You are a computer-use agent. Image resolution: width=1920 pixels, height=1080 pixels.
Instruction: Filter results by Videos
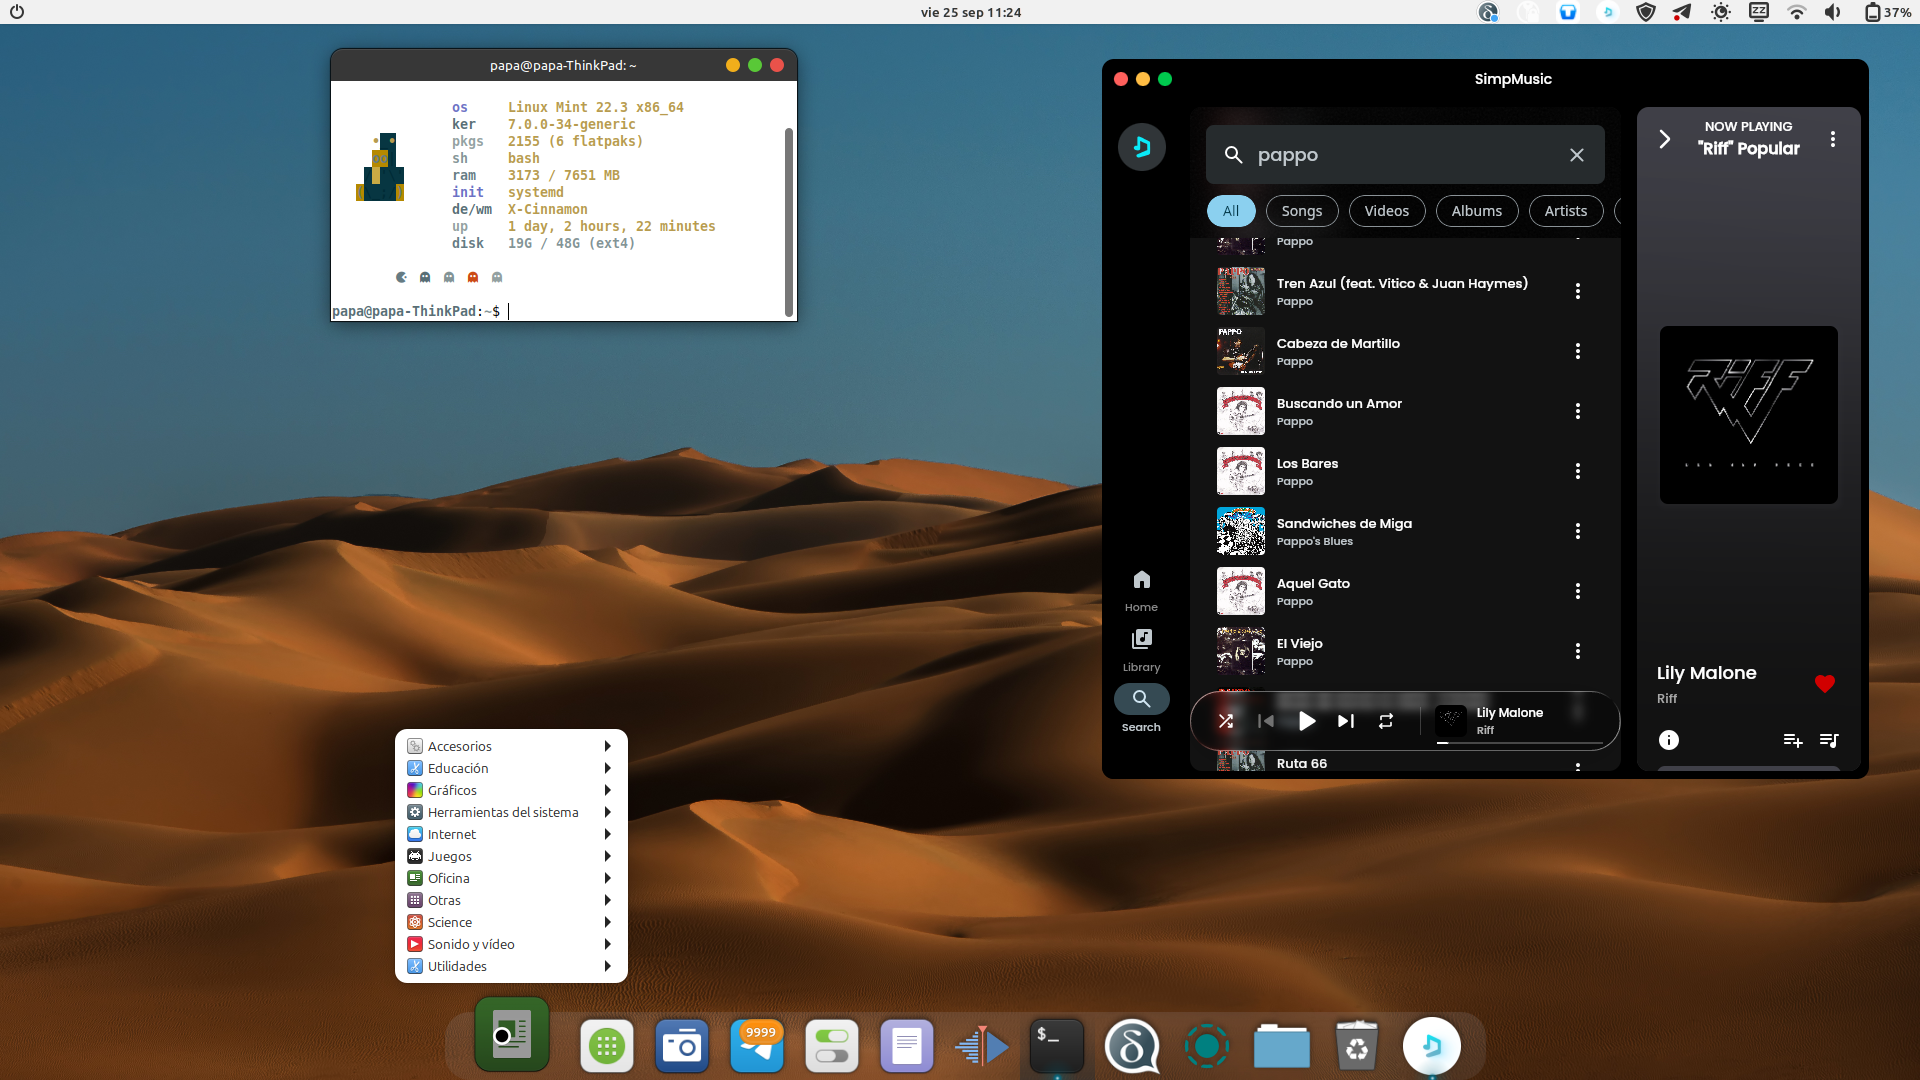click(x=1387, y=211)
